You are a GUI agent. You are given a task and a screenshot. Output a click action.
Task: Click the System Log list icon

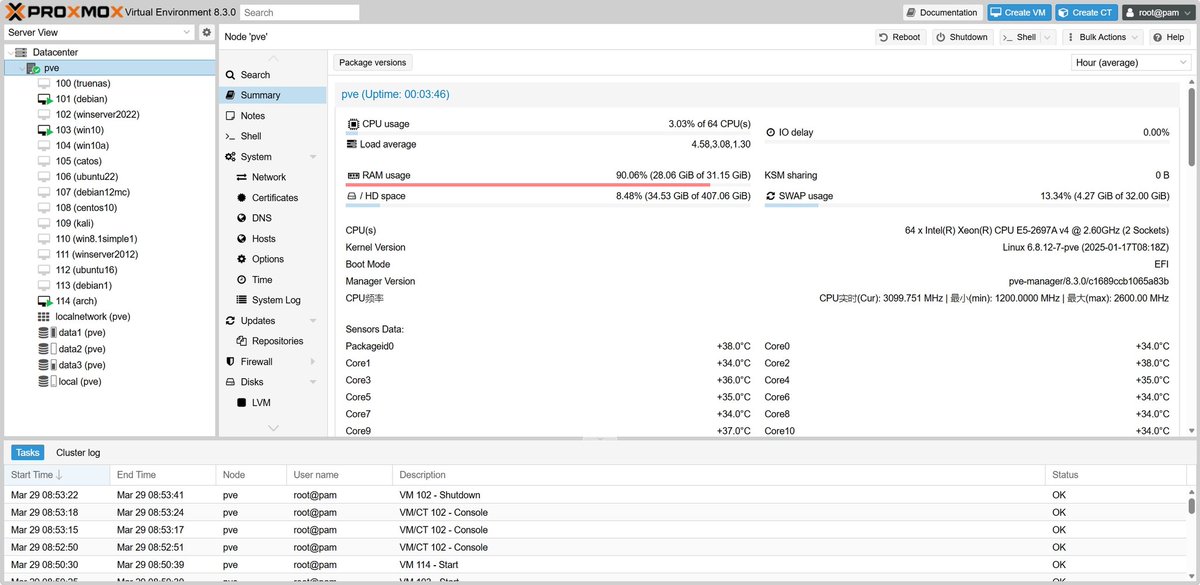point(242,300)
